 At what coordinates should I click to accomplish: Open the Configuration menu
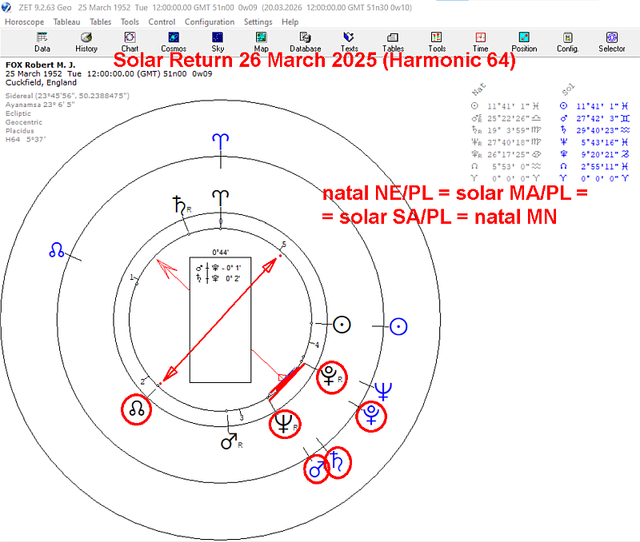pos(209,22)
